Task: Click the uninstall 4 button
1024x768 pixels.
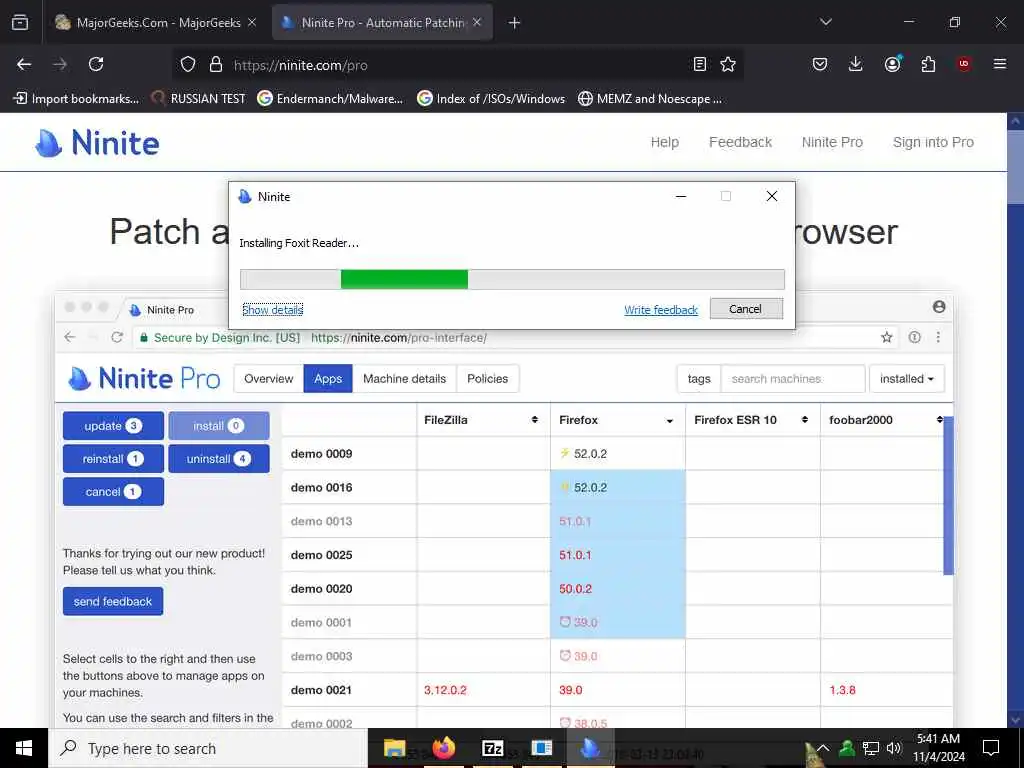Action: [x=219, y=459]
